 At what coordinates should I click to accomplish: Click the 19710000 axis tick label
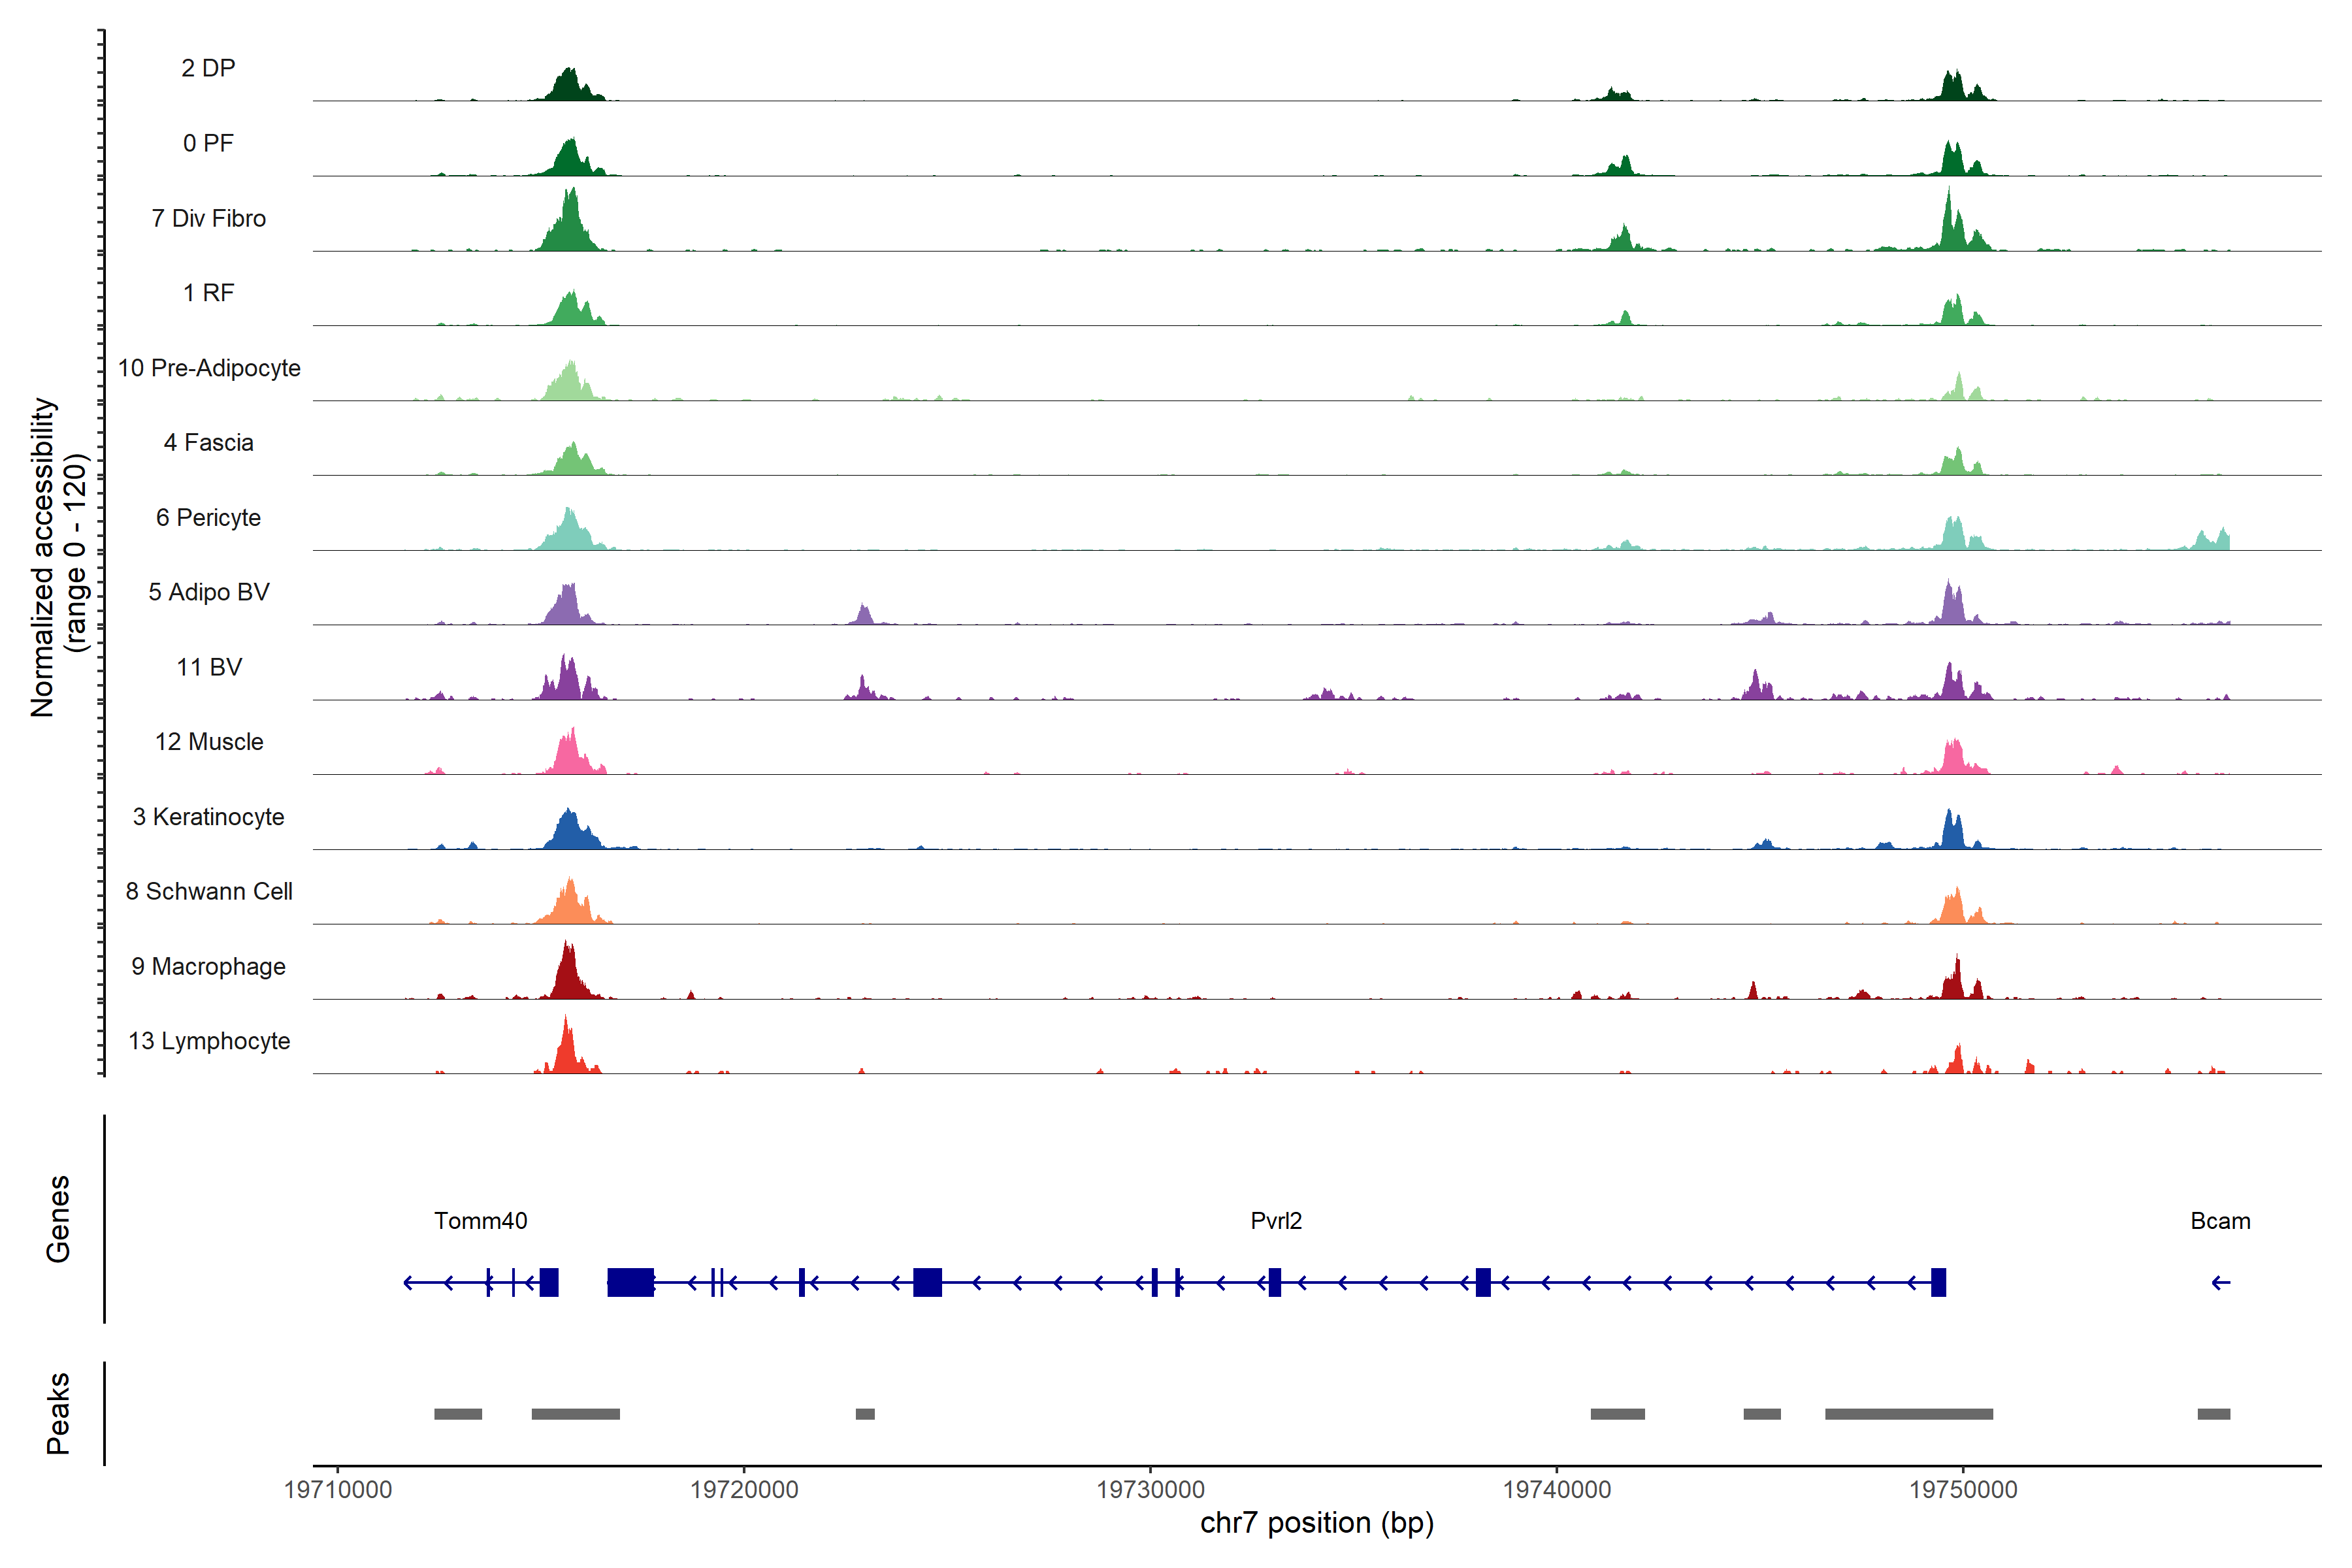[x=338, y=1489]
